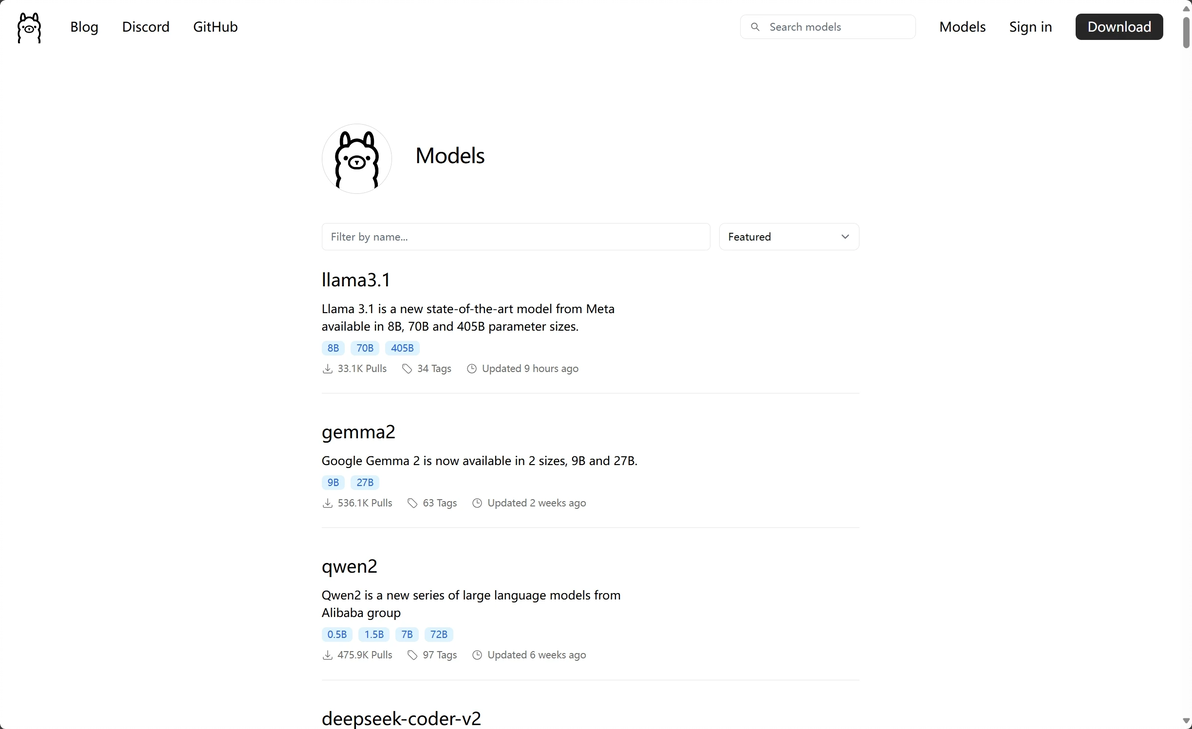
Task: Click the clock icon by Updated 6 weeks ago
Action: [x=477, y=655]
